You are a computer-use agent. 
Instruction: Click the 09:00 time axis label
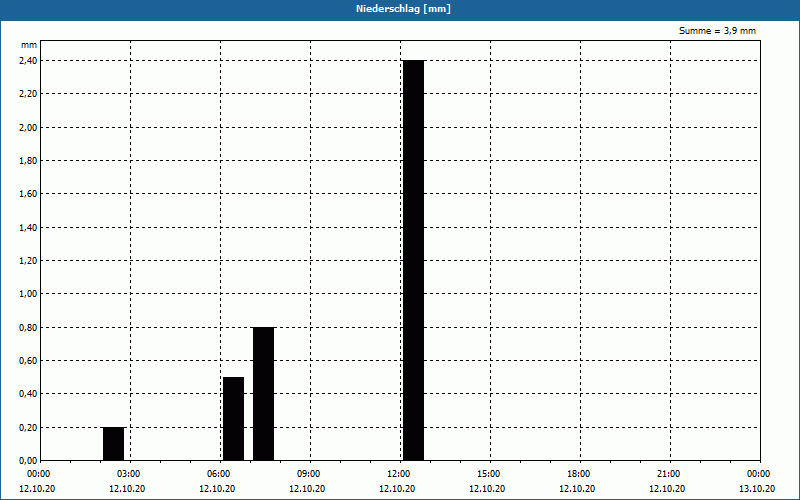coord(309,474)
